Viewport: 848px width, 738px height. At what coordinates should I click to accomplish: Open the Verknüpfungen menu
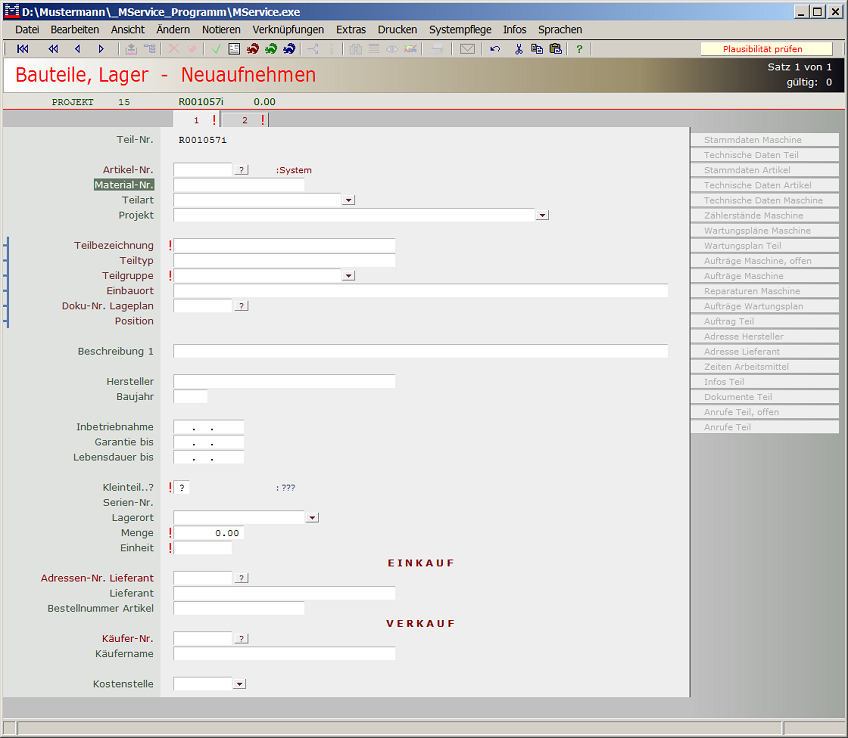pos(288,30)
